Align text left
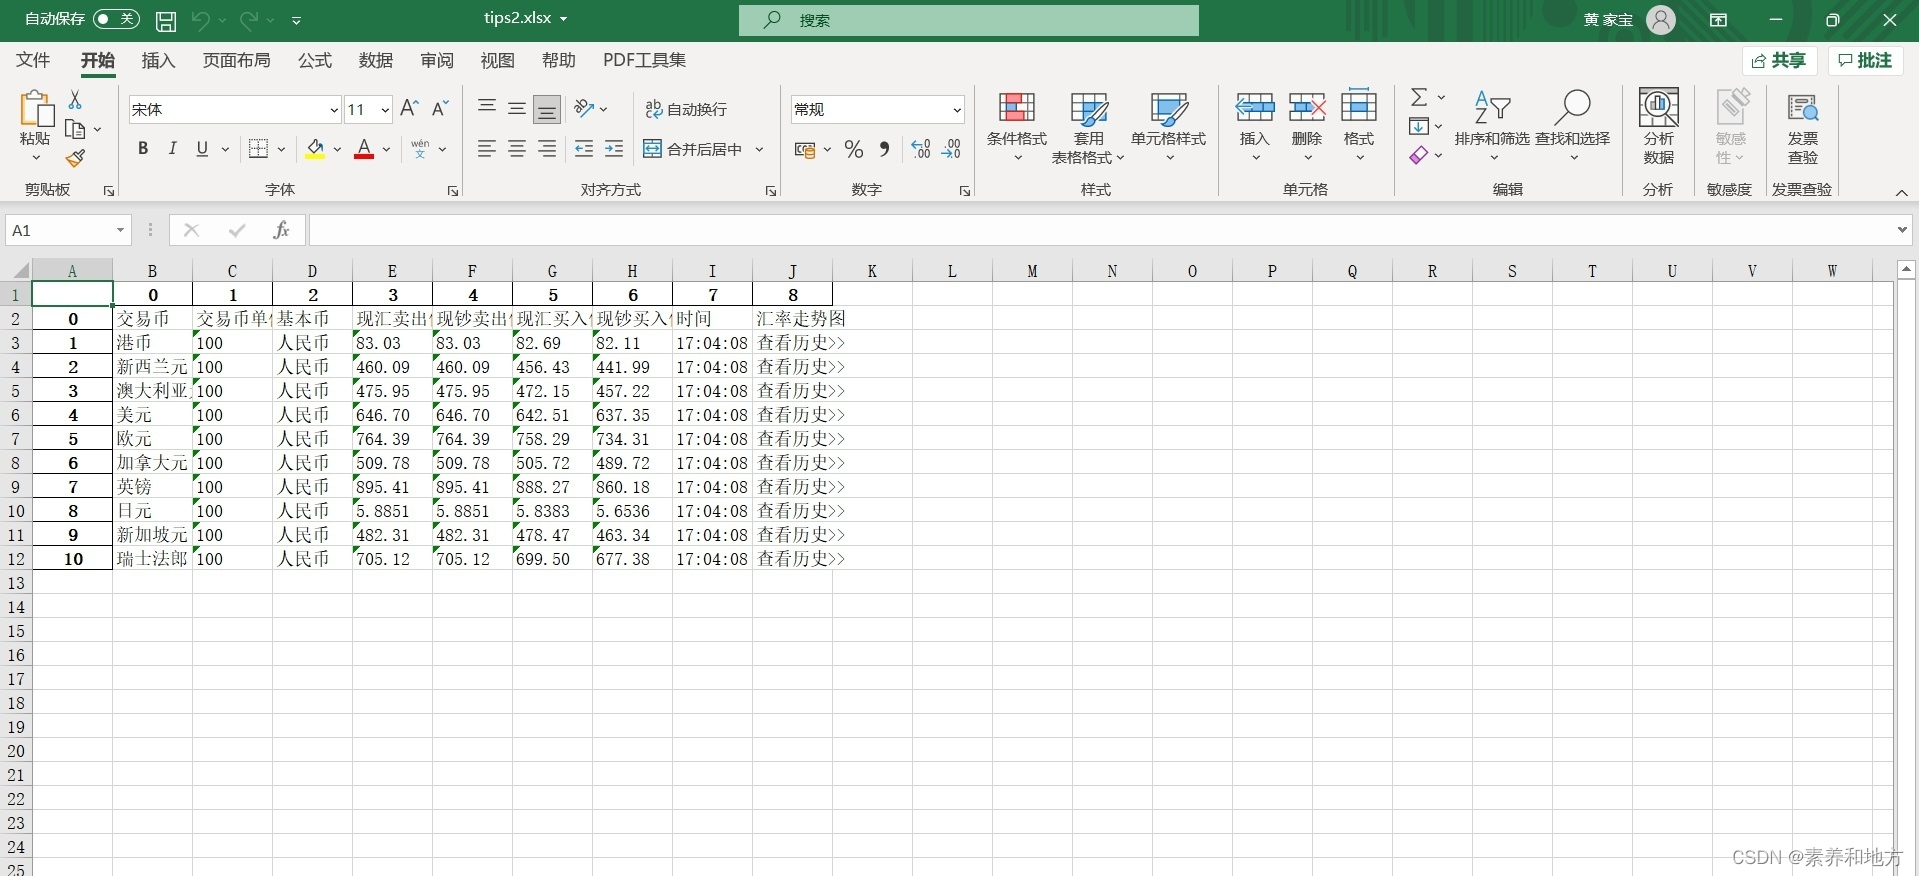The width and height of the screenshot is (1919, 876). point(487,149)
